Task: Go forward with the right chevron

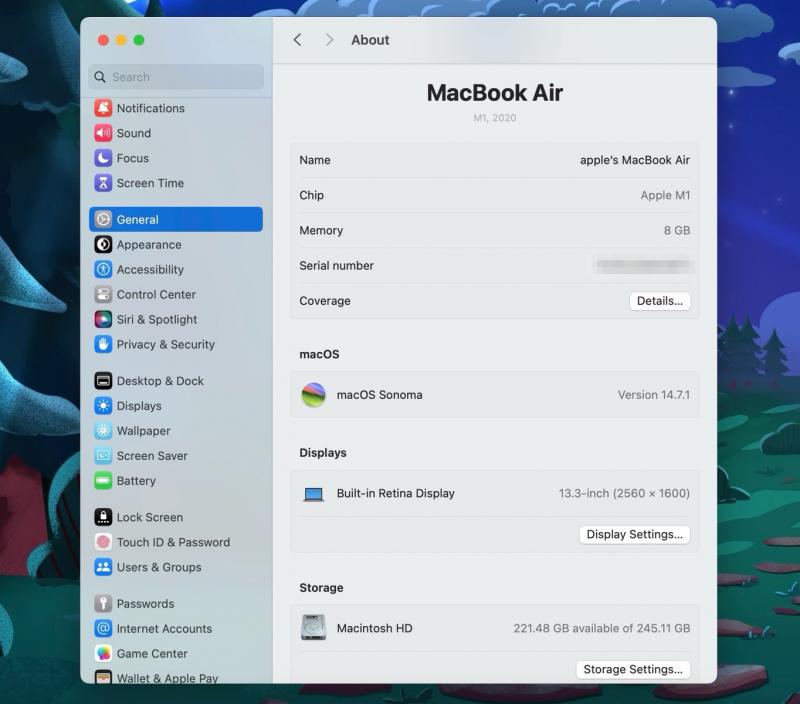Action: pyautogui.click(x=329, y=40)
